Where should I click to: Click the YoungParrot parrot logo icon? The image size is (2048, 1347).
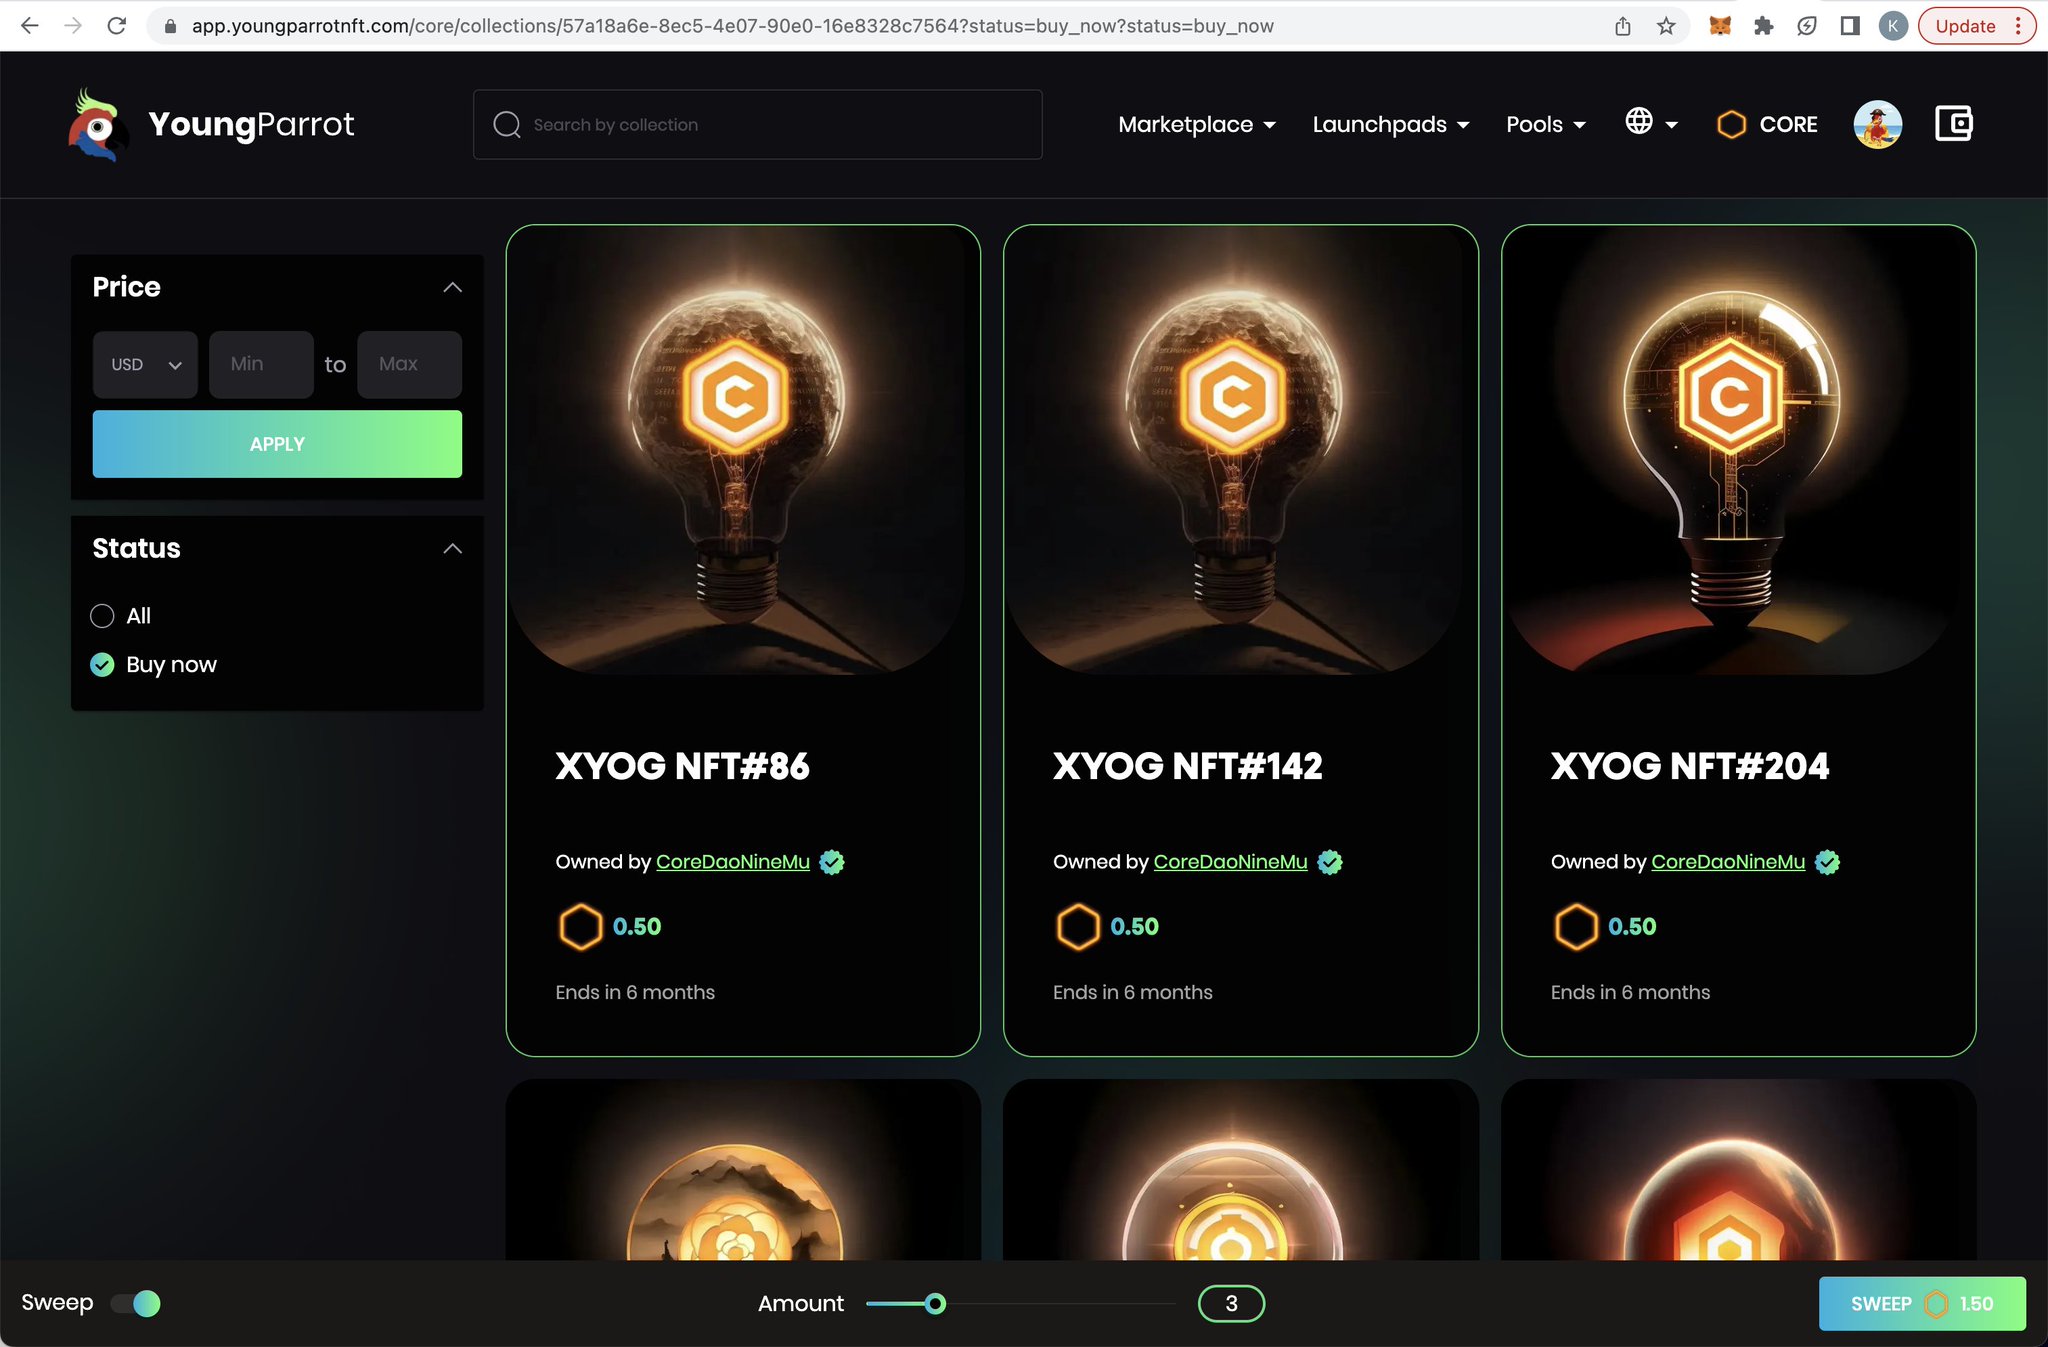98,125
